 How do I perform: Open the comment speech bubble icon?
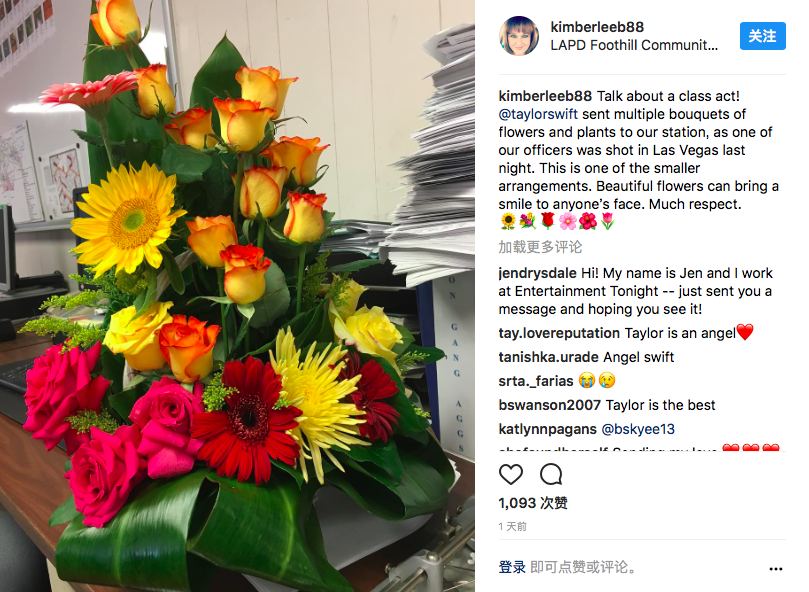(551, 474)
